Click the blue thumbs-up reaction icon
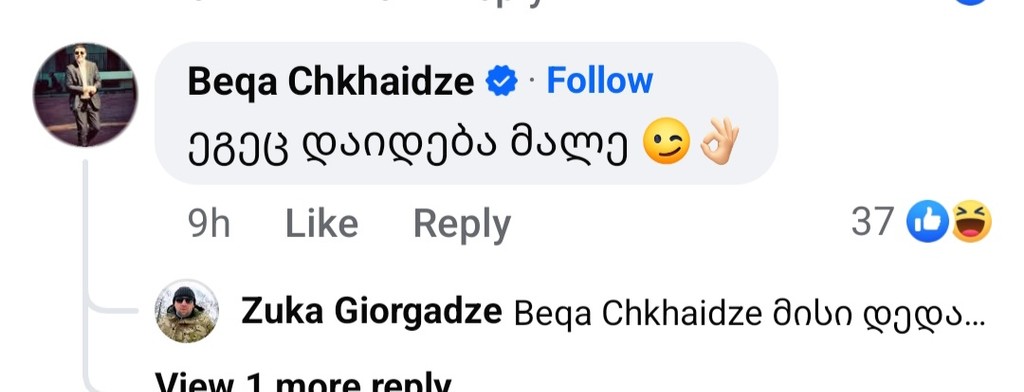Image resolution: width=1024 pixels, height=392 pixels. [x=927, y=221]
